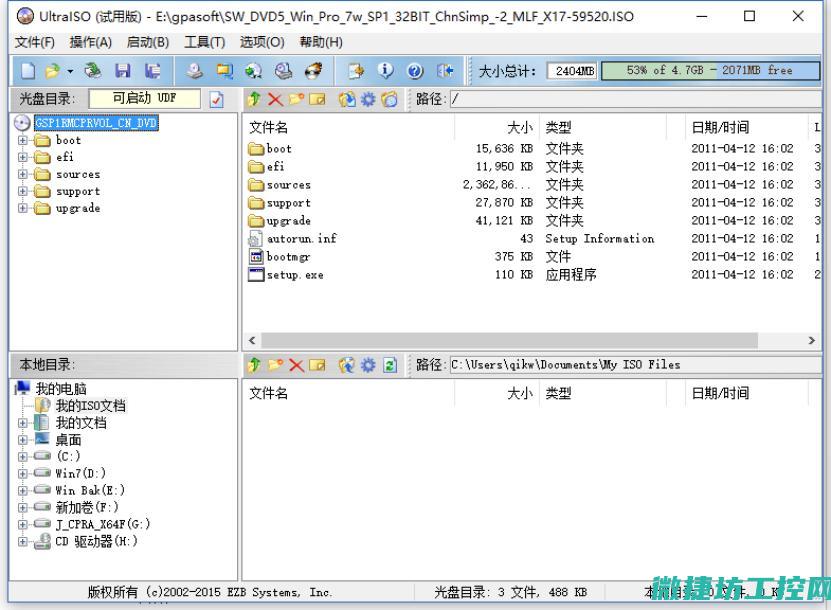Expand the Win7(D:) drive node

click(x=22, y=473)
